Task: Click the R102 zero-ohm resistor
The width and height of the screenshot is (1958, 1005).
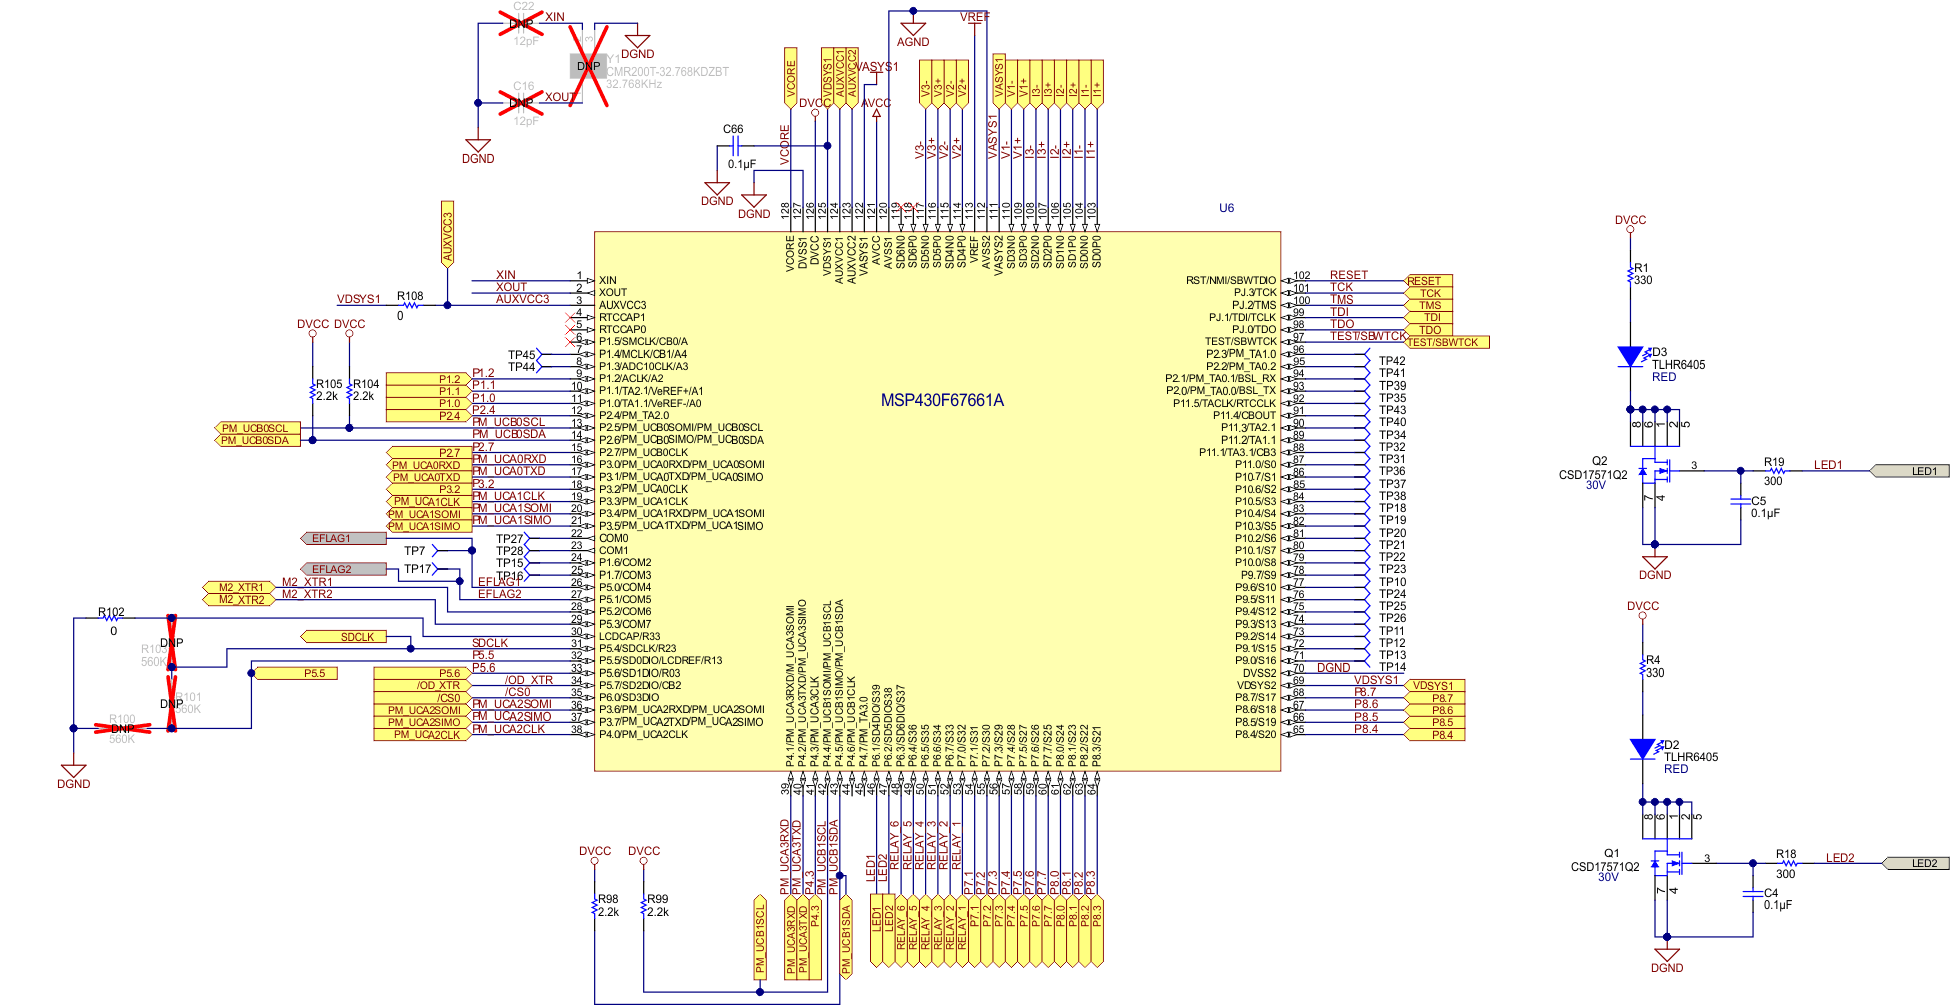Action: click(x=112, y=618)
